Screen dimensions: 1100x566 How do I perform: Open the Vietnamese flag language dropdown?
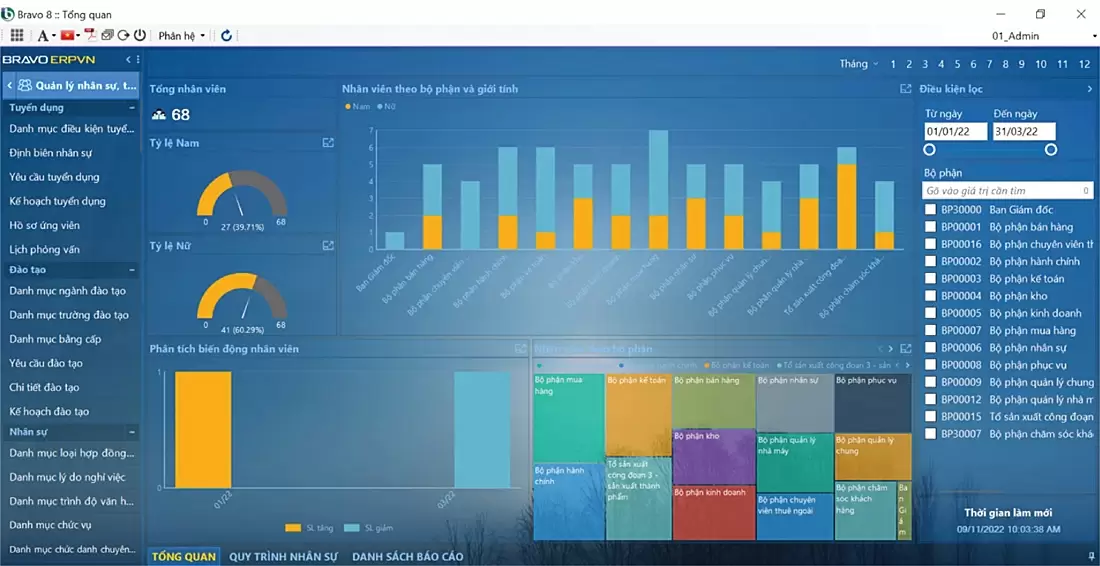(72, 35)
